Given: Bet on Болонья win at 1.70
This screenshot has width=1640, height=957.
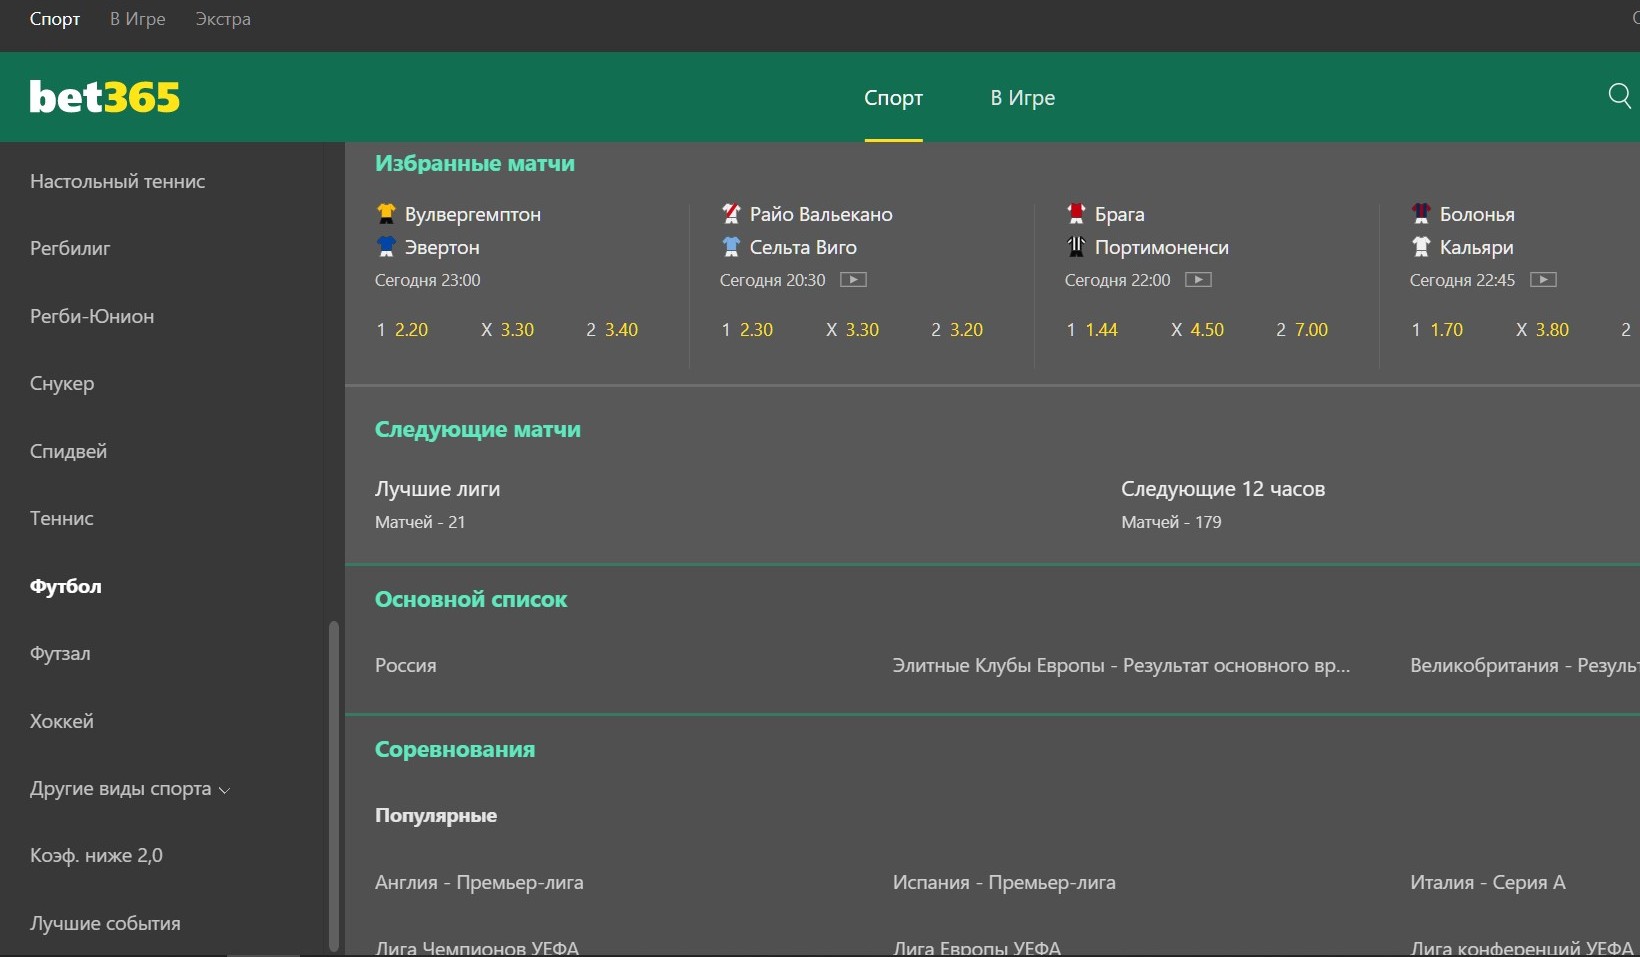Looking at the screenshot, I should [1437, 330].
